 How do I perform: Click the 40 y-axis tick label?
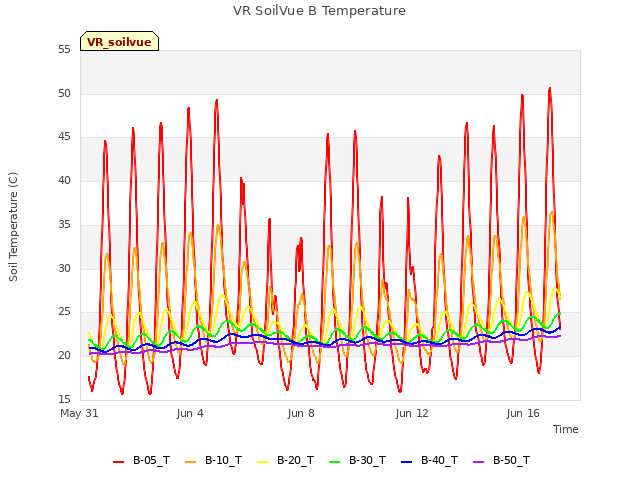[x=64, y=180]
